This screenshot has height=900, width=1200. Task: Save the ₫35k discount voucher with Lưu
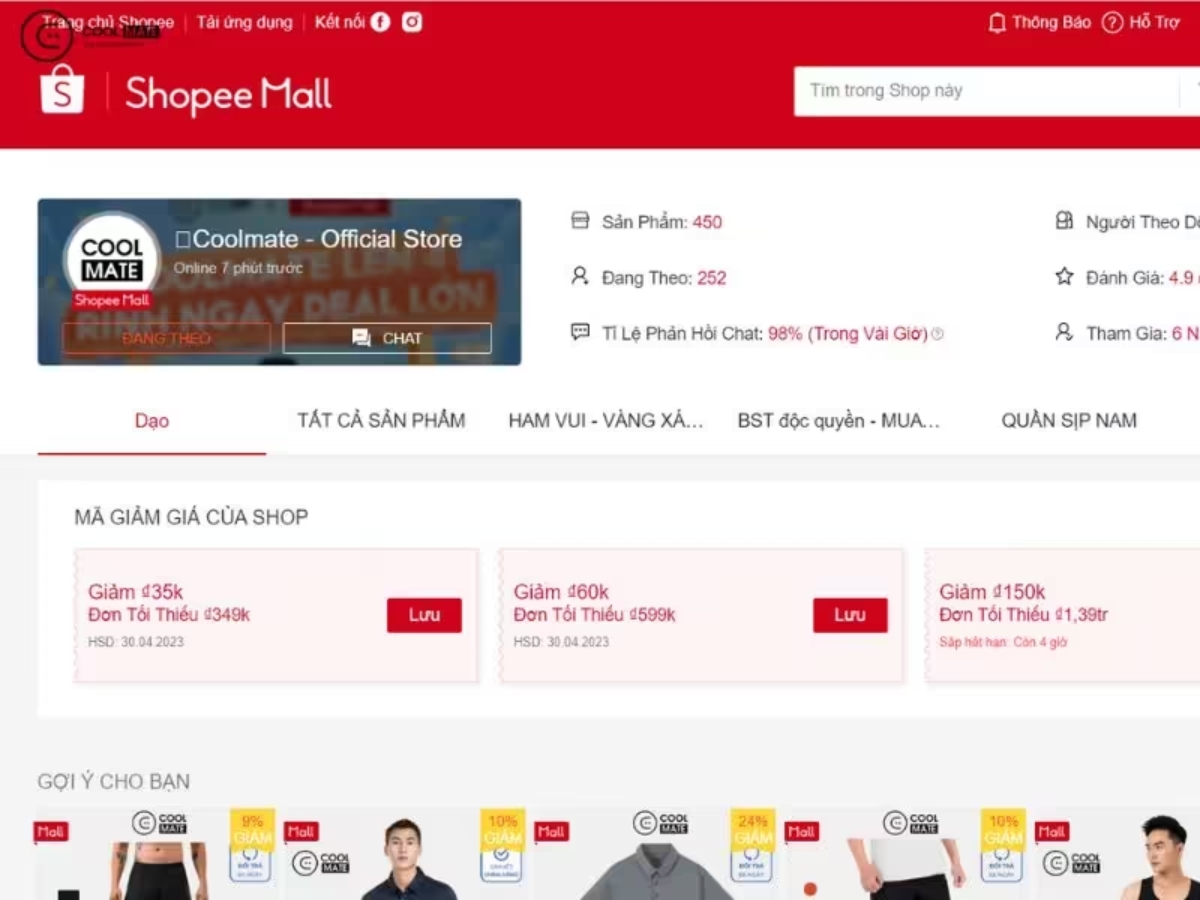[424, 615]
